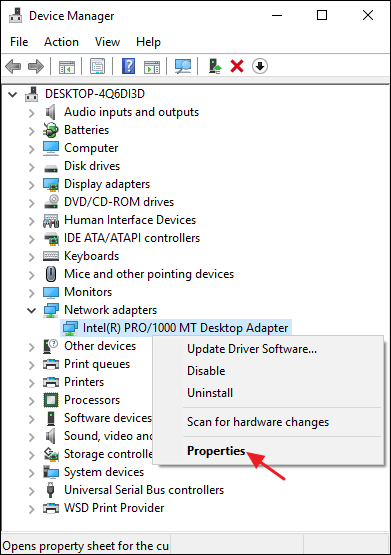Click the red X Uninstall toolbar icon
Viewport: 391px width, 555px height.
click(x=237, y=66)
